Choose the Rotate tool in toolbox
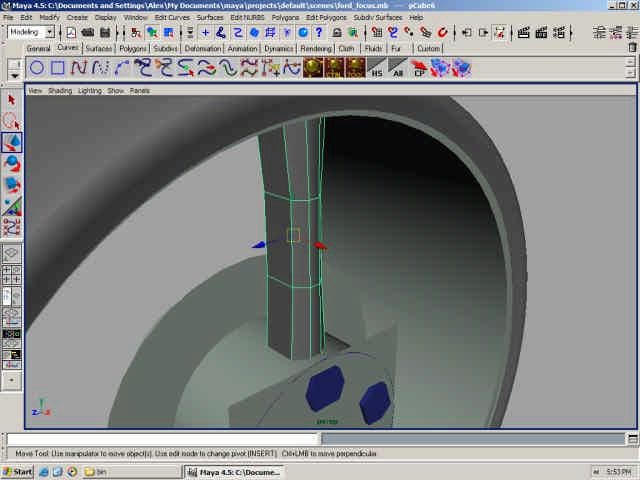This screenshot has height=480, width=640. (x=12, y=164)
